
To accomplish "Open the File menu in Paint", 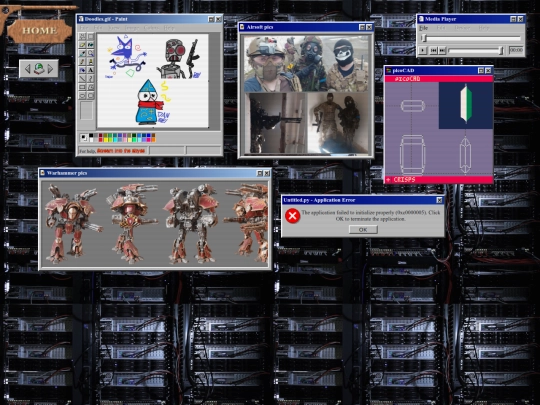I will 84,28.
